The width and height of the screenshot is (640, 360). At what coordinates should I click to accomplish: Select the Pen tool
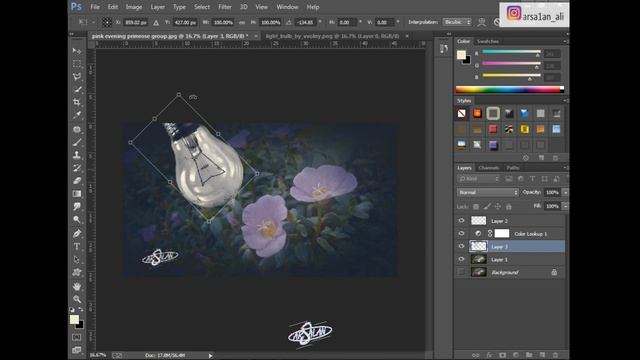(76, 233)
